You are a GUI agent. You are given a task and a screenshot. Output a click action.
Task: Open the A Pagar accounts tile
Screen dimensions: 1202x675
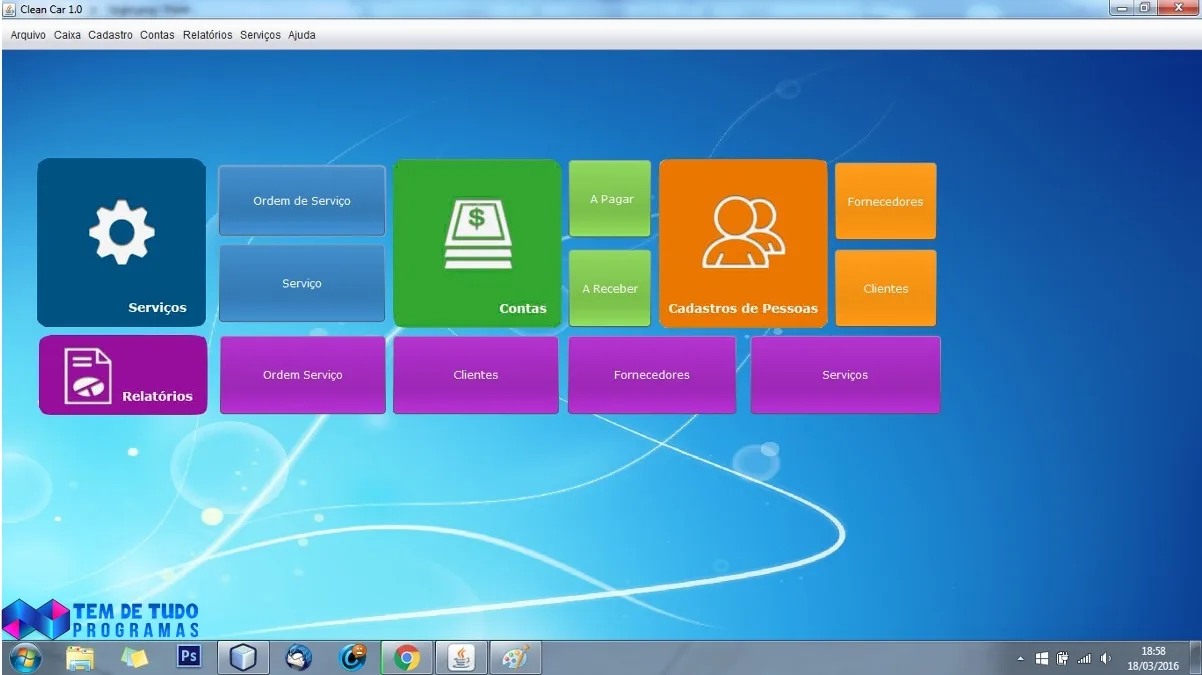(x=610, y=199)
